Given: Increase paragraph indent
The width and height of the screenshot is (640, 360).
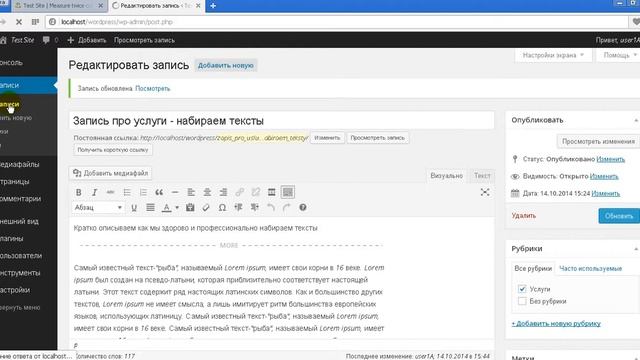Looking at the screenshot, I should coord(255,208).
